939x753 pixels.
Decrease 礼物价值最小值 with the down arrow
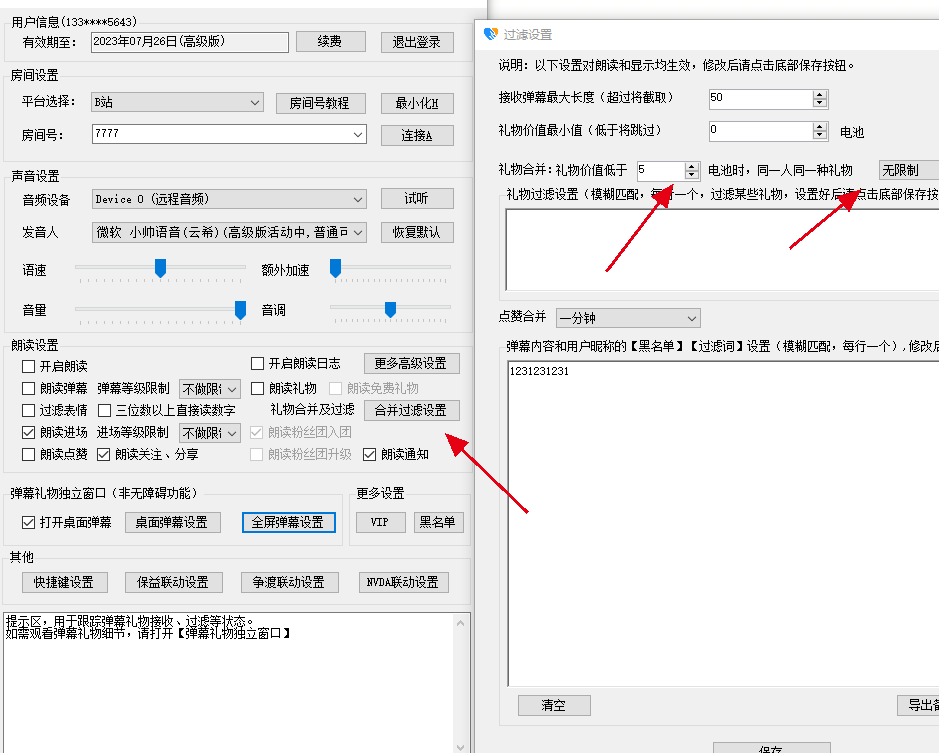(x=820, y=135)
